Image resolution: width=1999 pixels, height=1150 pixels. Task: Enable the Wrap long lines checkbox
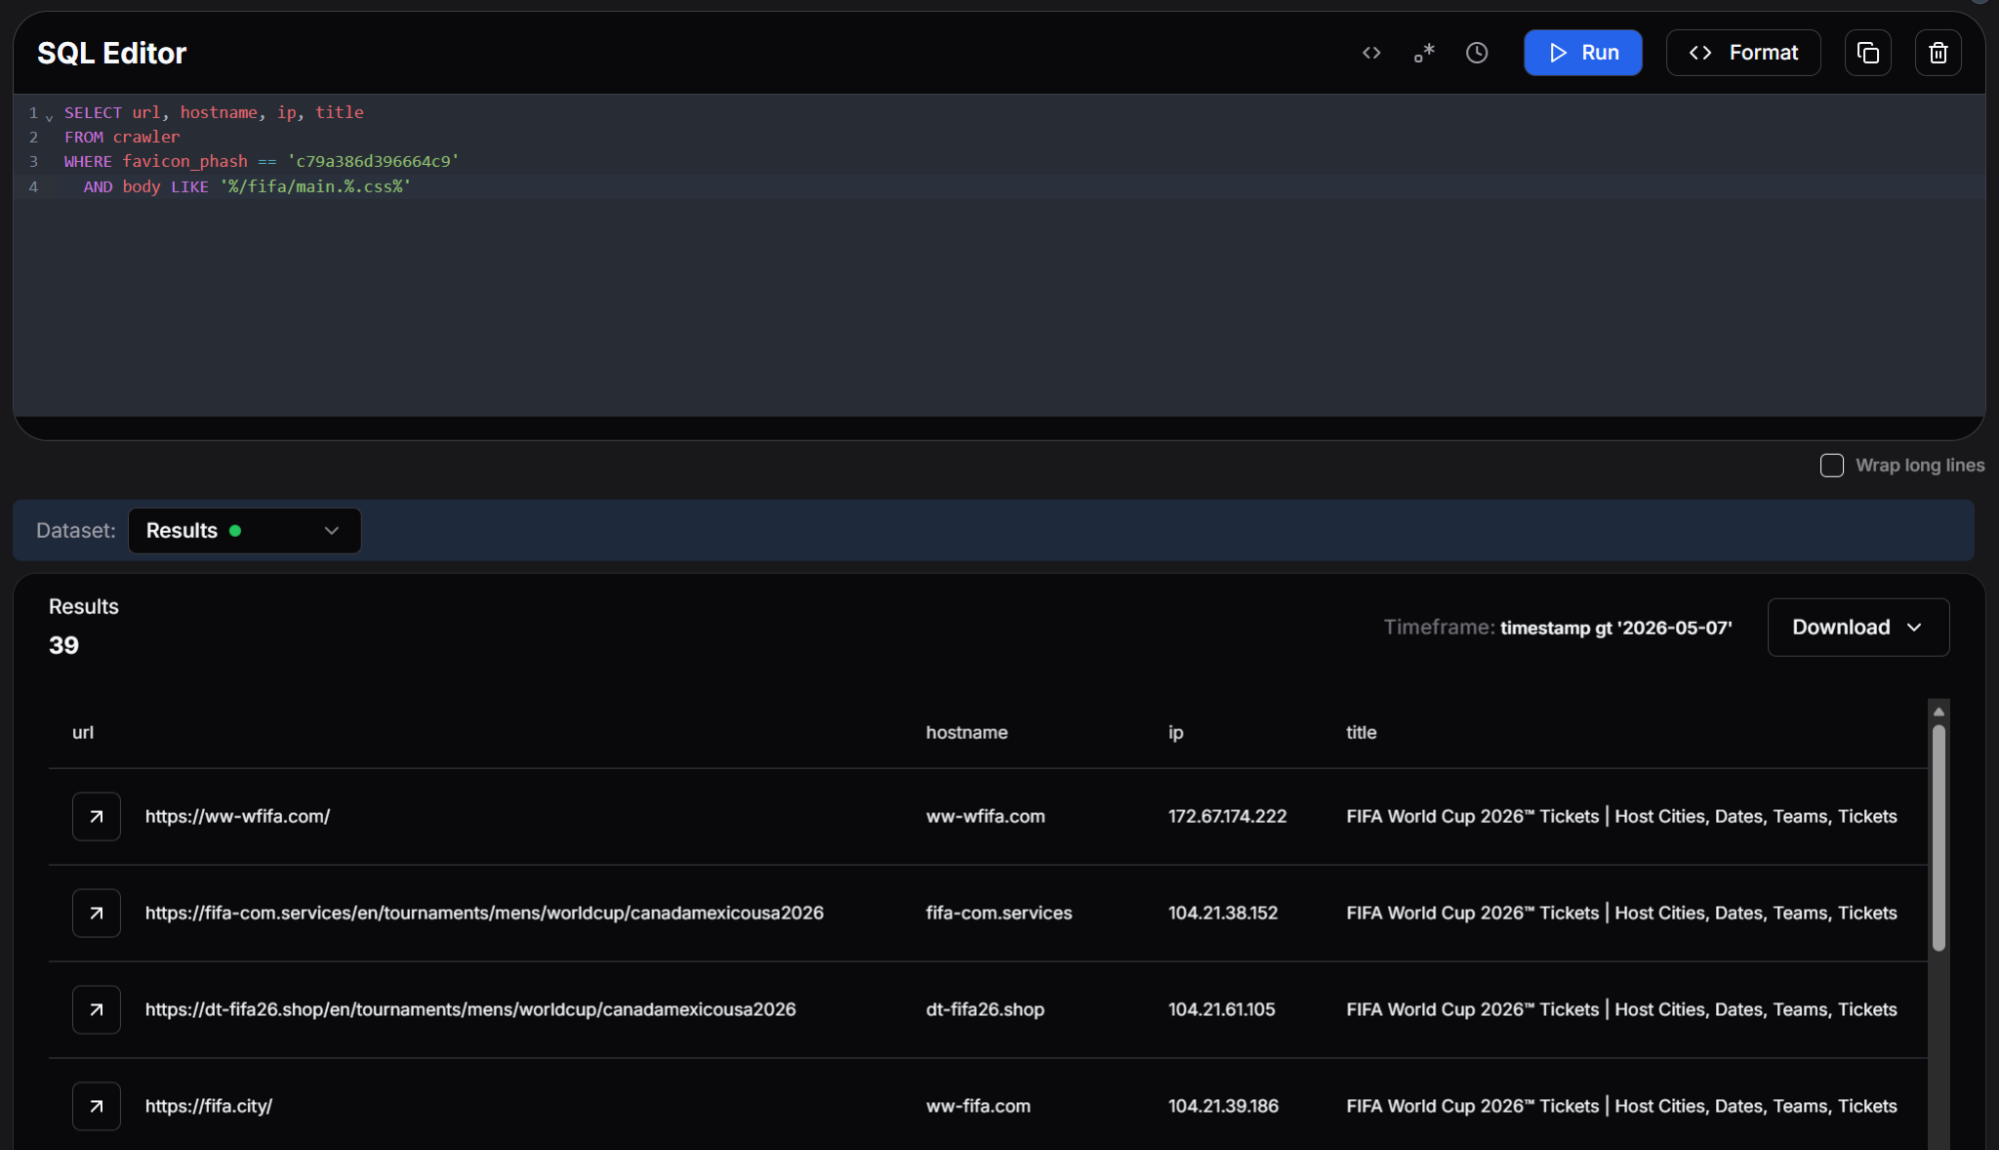coord(1831,466)
